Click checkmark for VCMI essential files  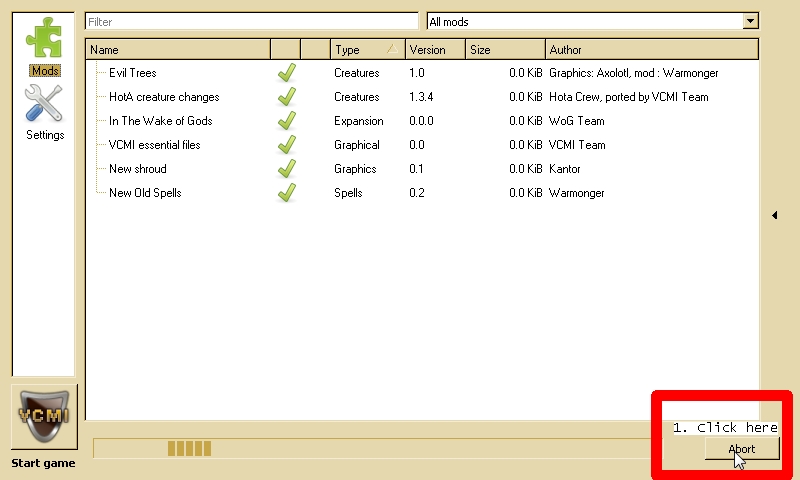click(286, 145)
